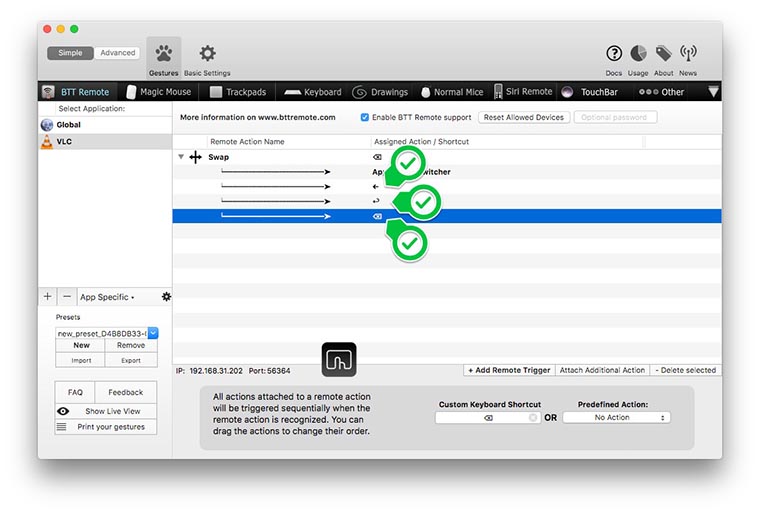Screen dimensions: 760x513
Task: Remove application with the minus button
Action: tap(67, 296)
